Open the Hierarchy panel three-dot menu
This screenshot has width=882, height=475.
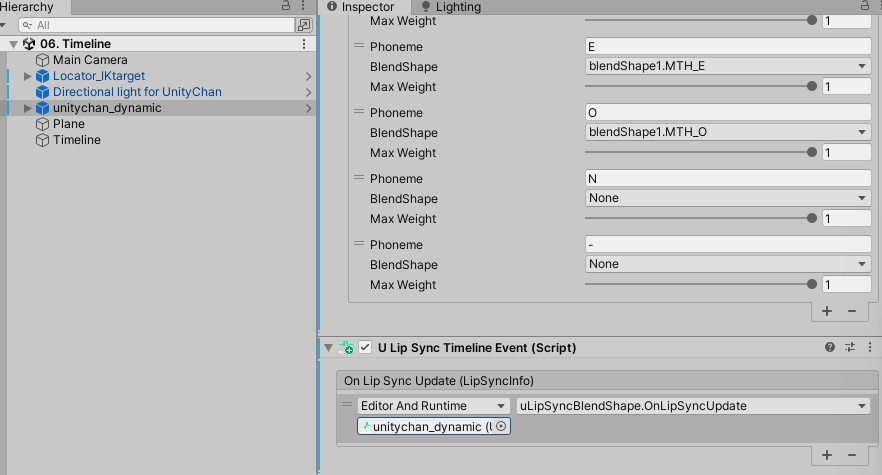pyautogui.click(x=303, y=6)
